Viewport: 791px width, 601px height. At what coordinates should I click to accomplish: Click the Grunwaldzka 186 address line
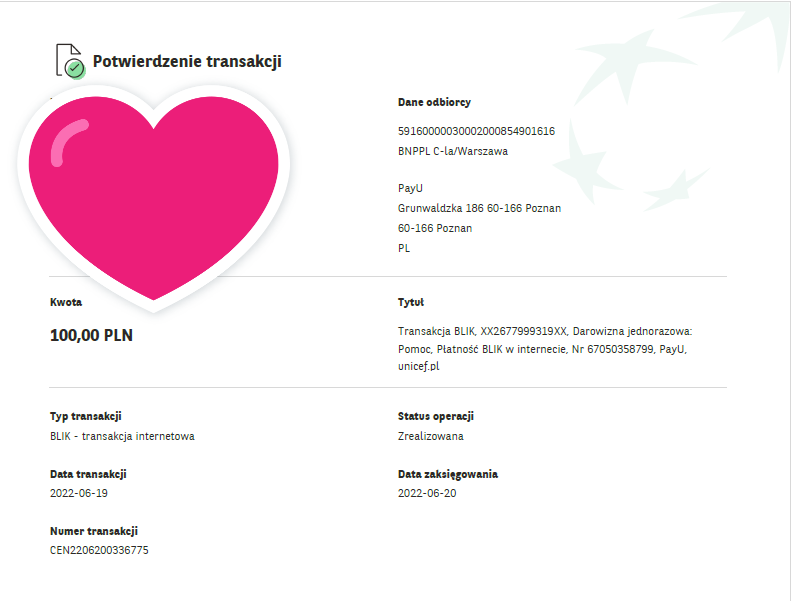point(479,208)
